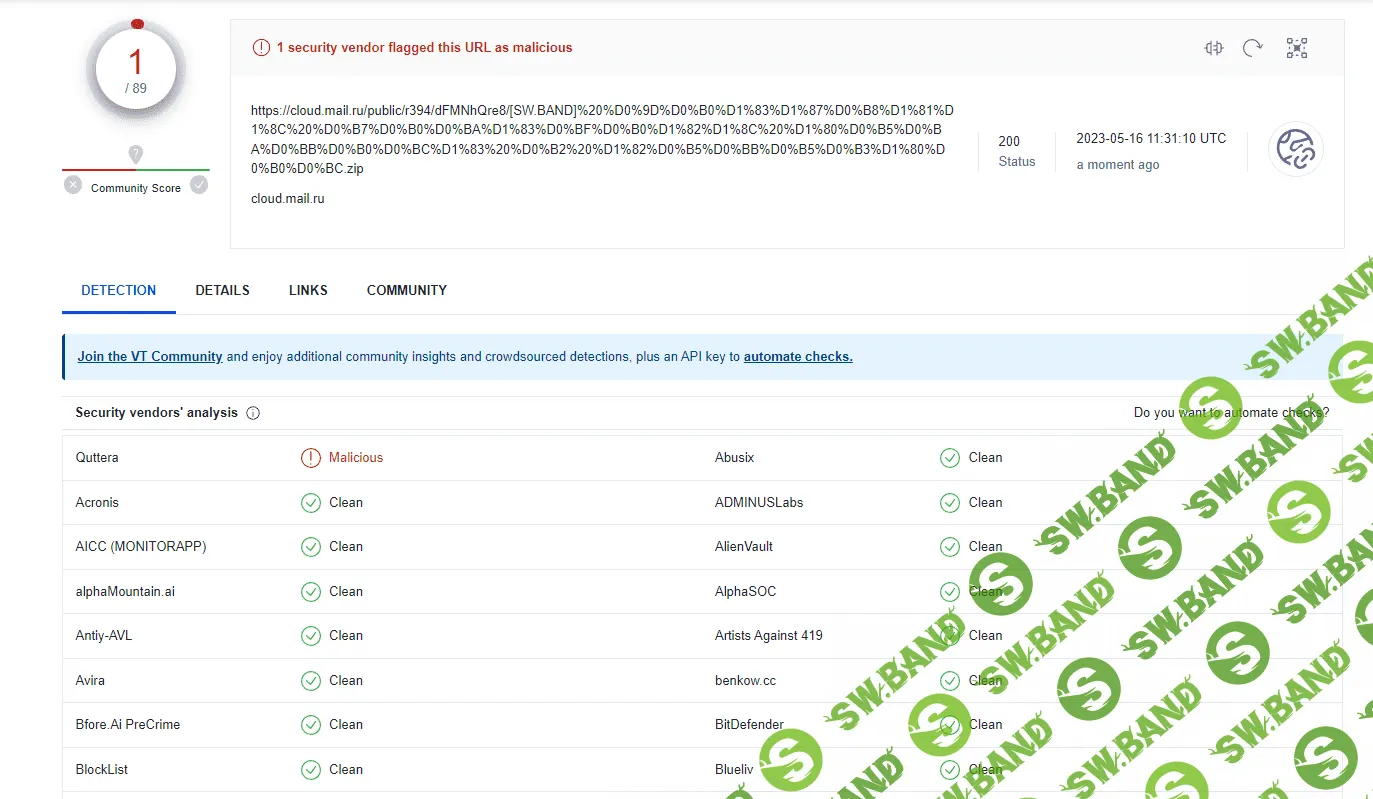The height and width of the screenshot is (799, 1373).
Task: Click the Clean check icon for Acronis
Action: pyautogui.click(x=311, y=503)
